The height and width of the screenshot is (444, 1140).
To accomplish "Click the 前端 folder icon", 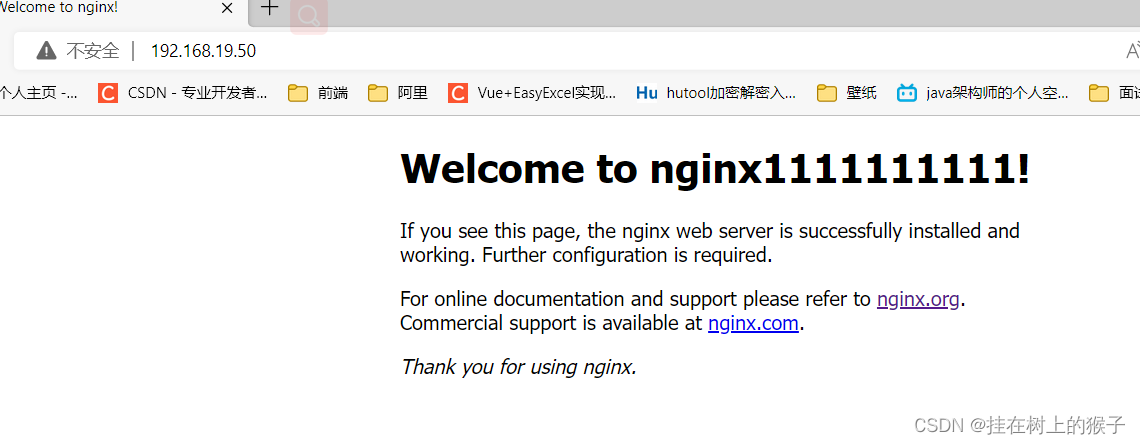I will tap(297, 93).
